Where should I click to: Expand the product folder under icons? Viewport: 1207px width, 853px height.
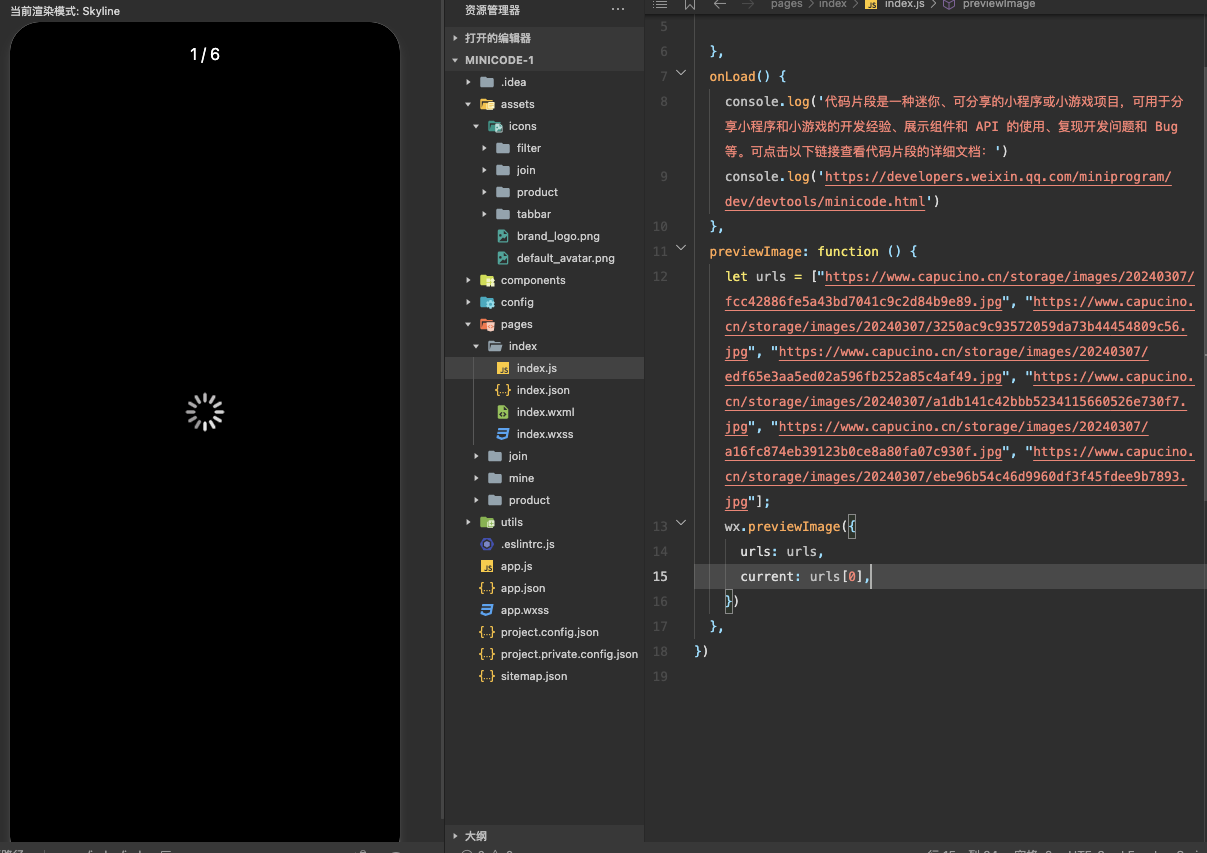484,192
